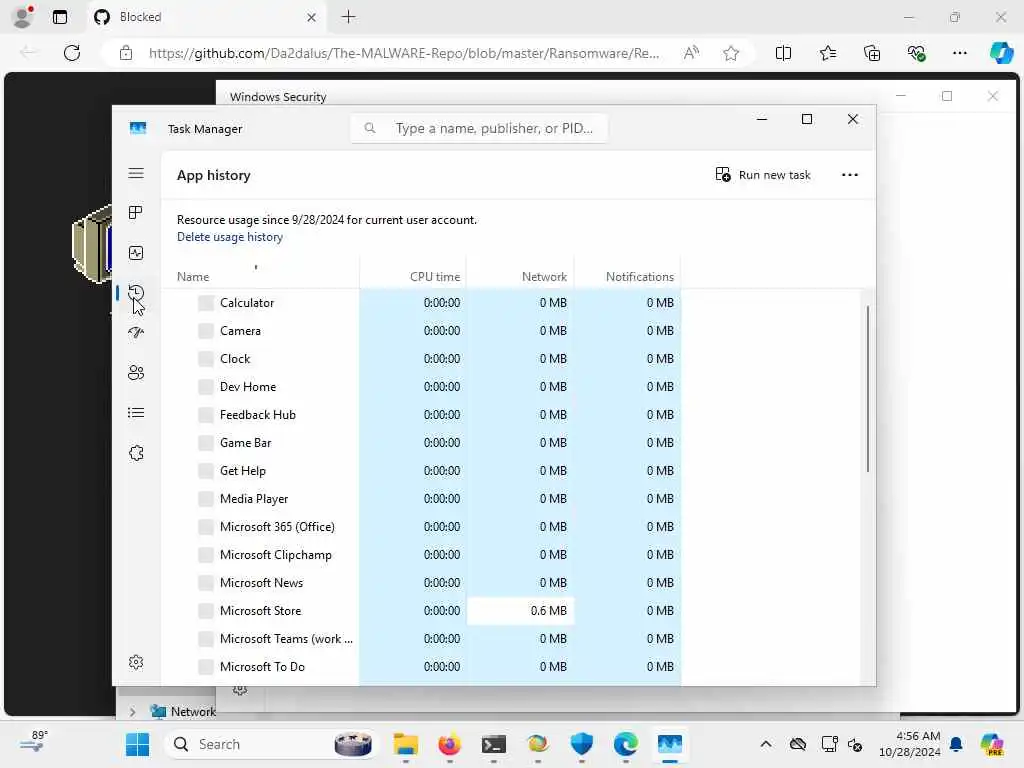
Task: Open Startup apps page in sidebar
Action: click(136, 333)
